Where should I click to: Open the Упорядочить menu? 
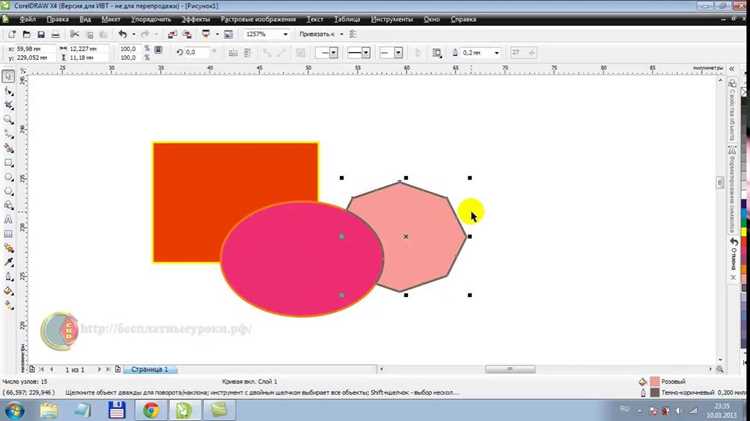click(x=151, y=20)
